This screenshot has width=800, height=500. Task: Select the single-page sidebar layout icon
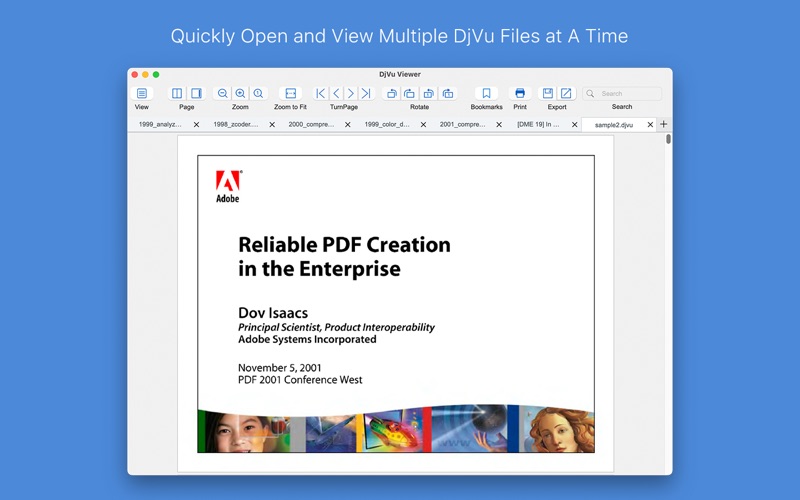(196, 93)
